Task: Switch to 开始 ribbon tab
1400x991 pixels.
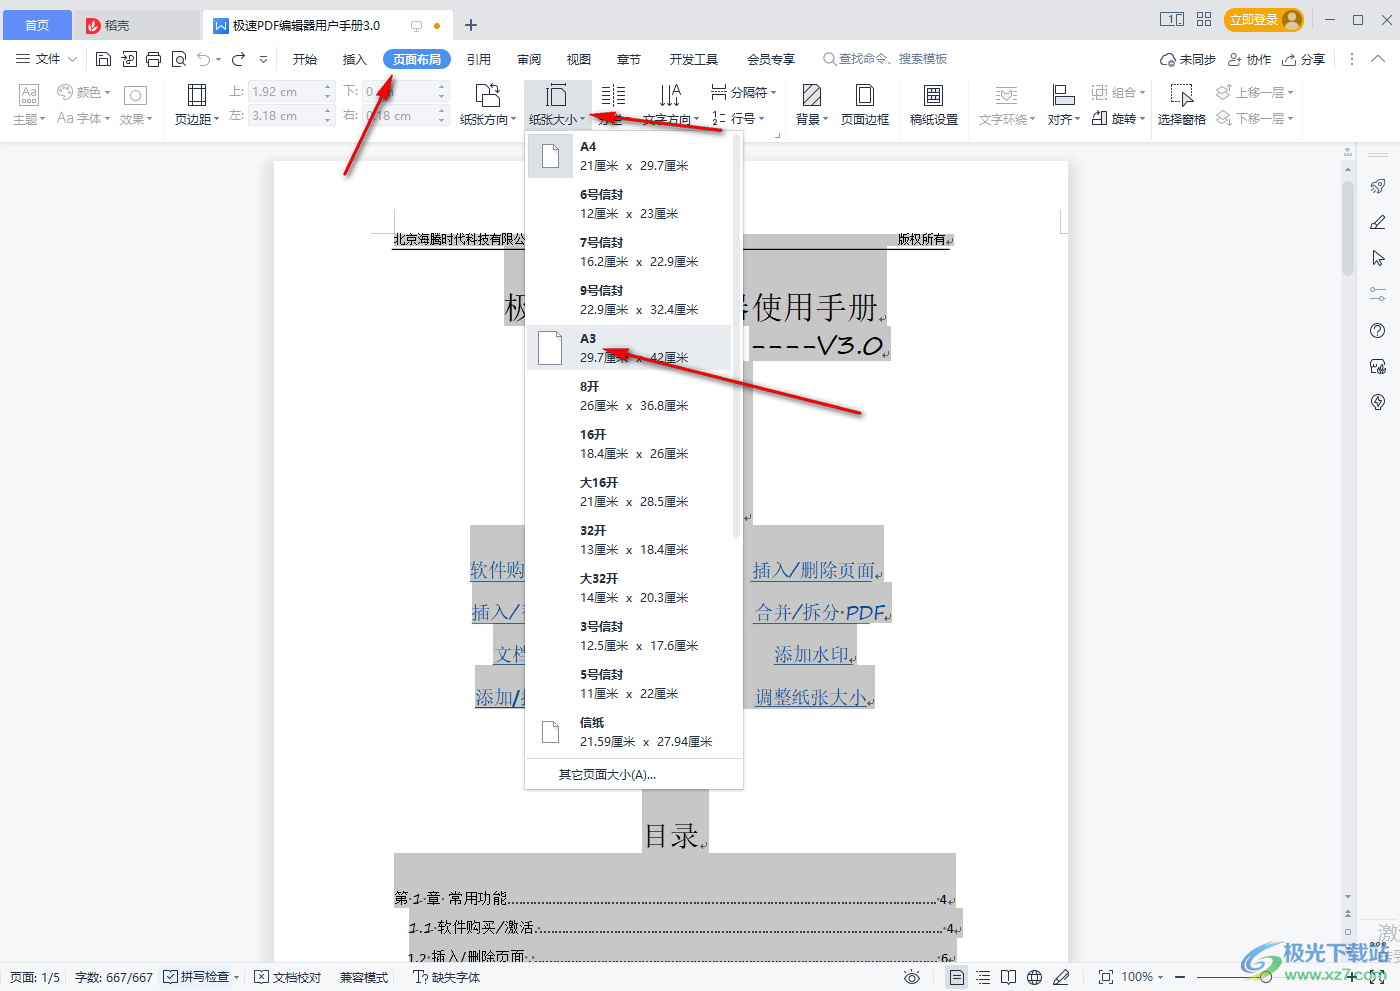Action: point(305,59)
